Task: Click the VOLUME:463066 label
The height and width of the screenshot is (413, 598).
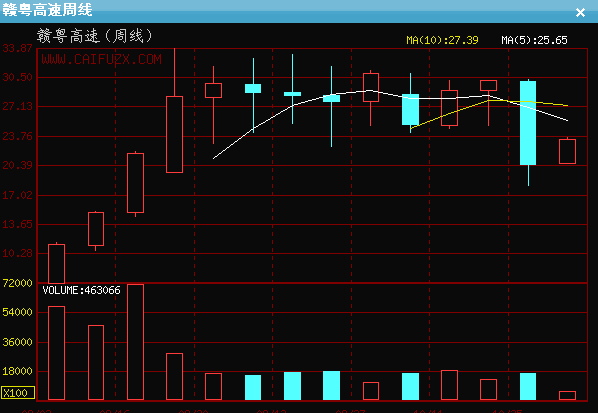Action: [81, 290]
